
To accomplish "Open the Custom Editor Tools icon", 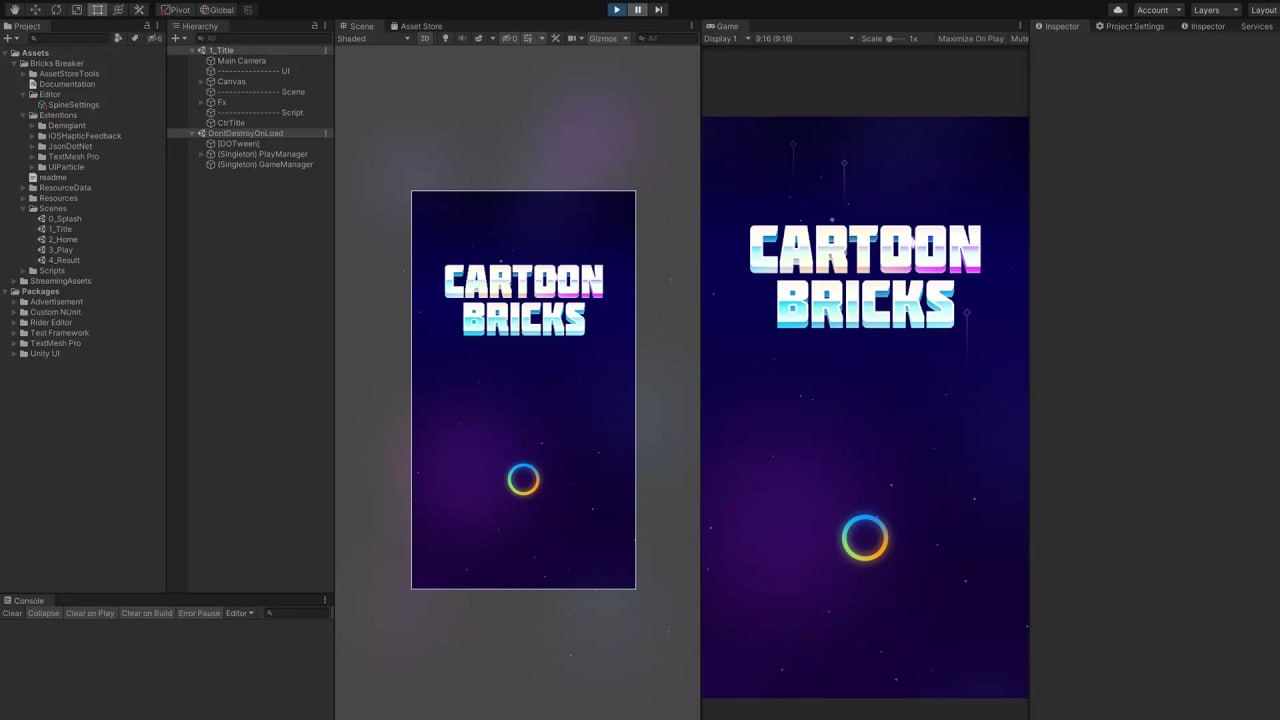I will [138, 9].
